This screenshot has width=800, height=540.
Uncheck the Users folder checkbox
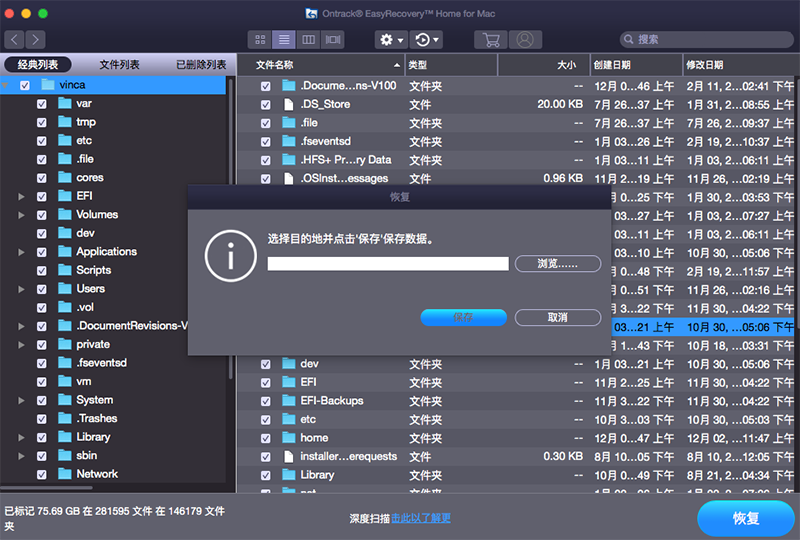pyautogui.click(x=42, y=289)
